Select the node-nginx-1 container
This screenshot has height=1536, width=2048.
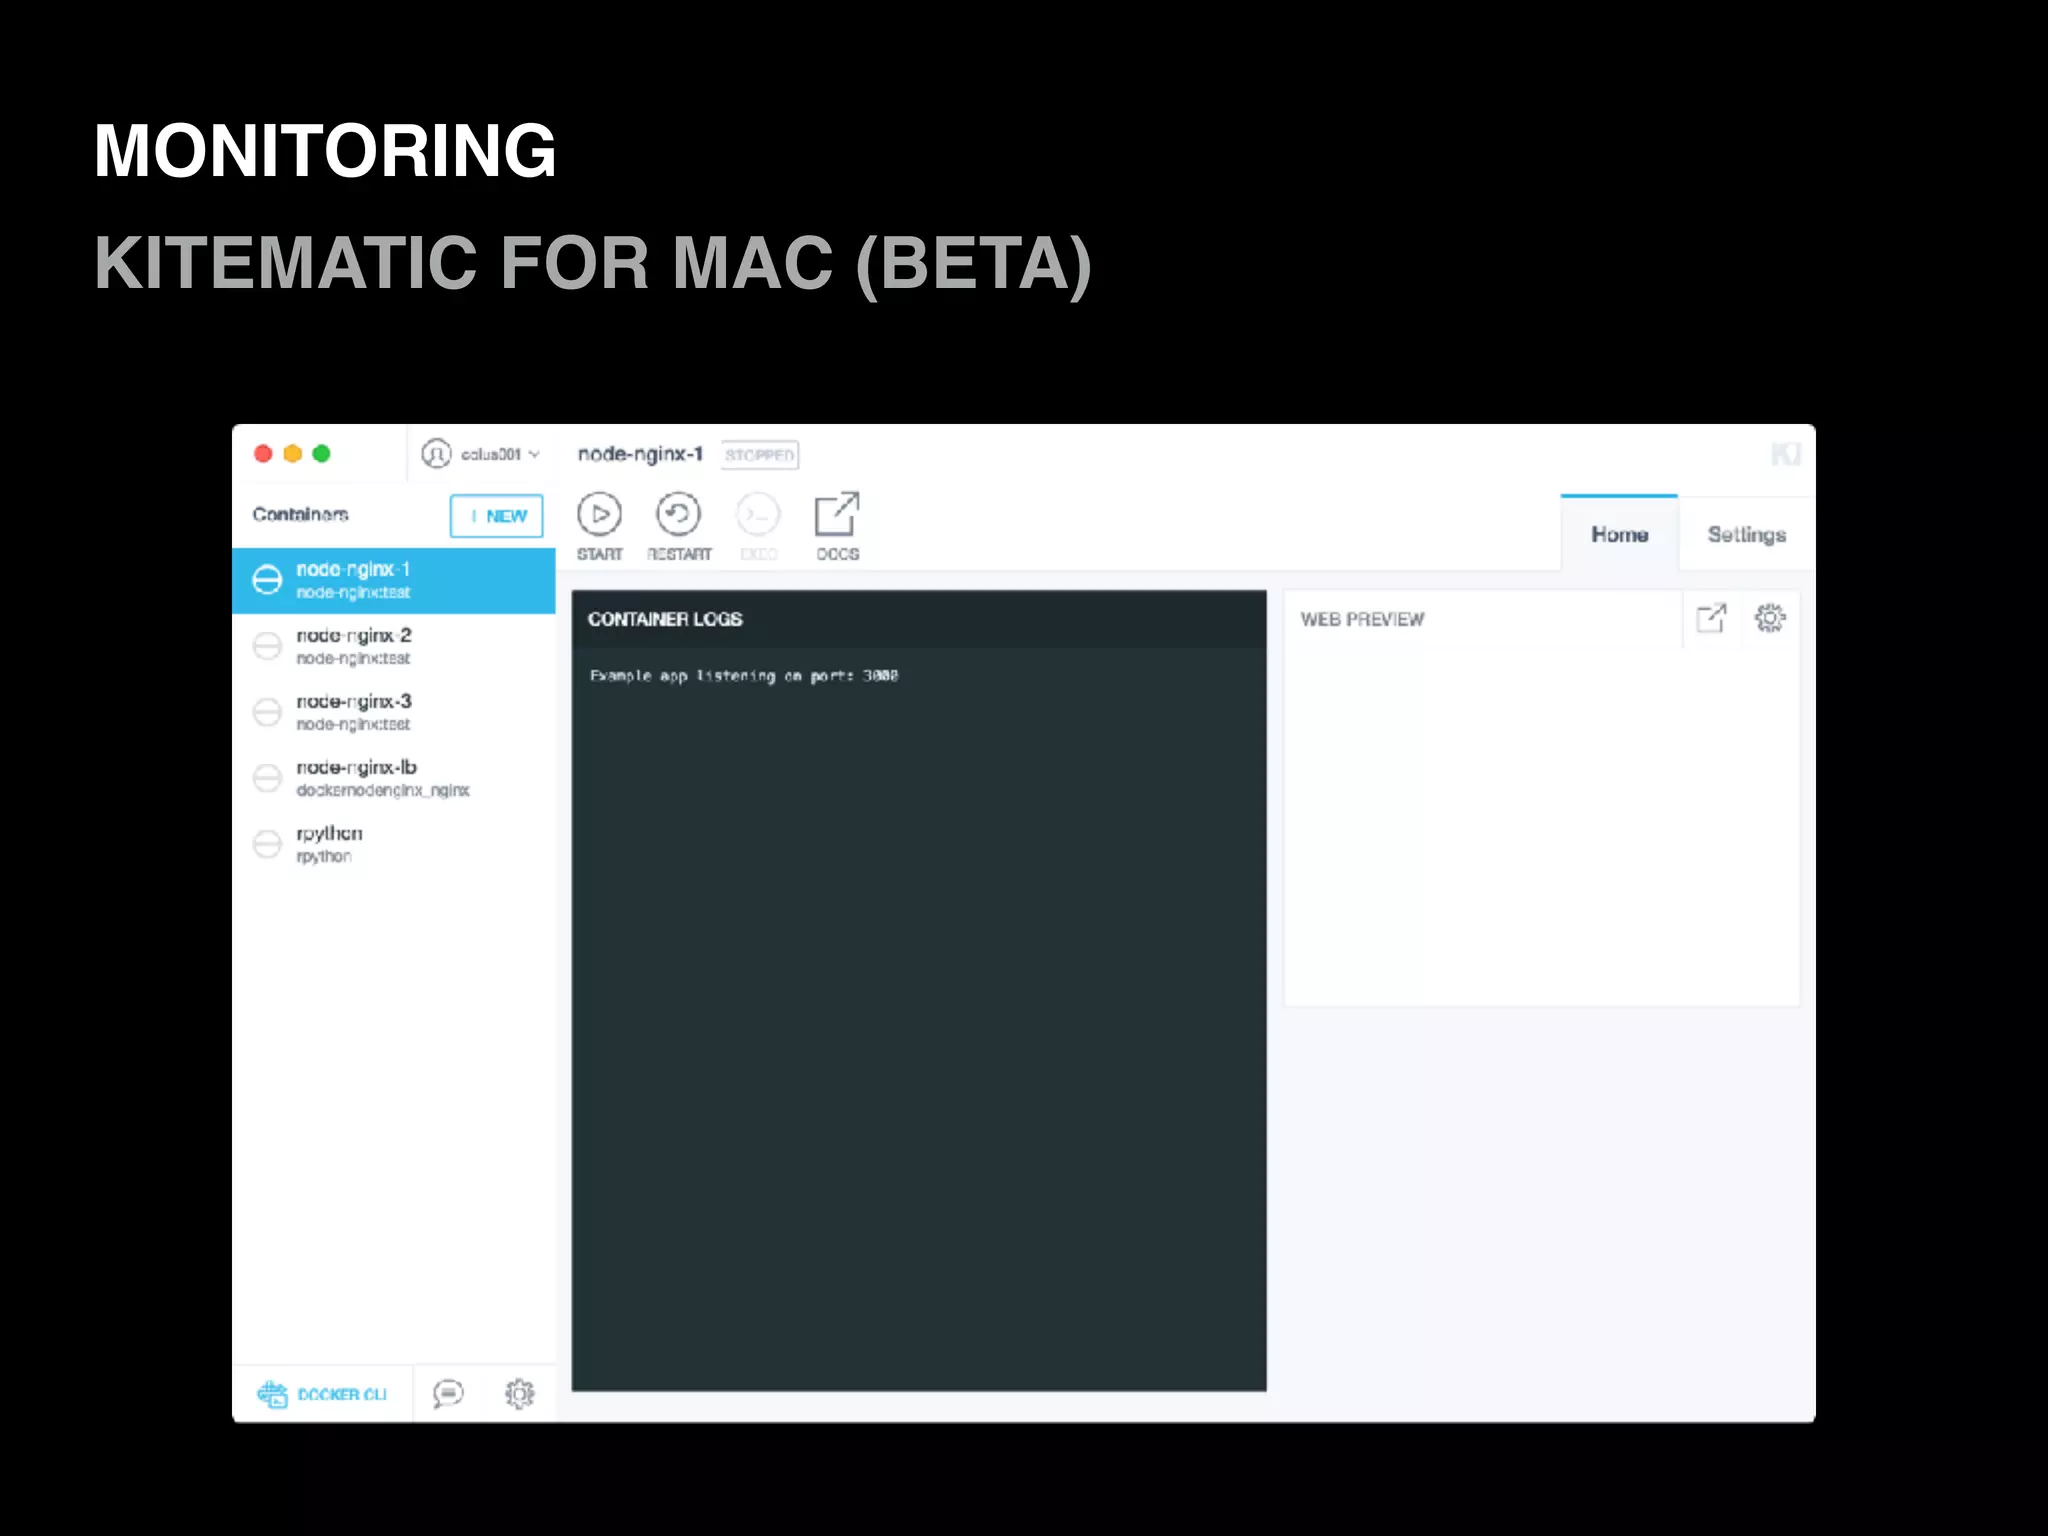click(394, 580)
